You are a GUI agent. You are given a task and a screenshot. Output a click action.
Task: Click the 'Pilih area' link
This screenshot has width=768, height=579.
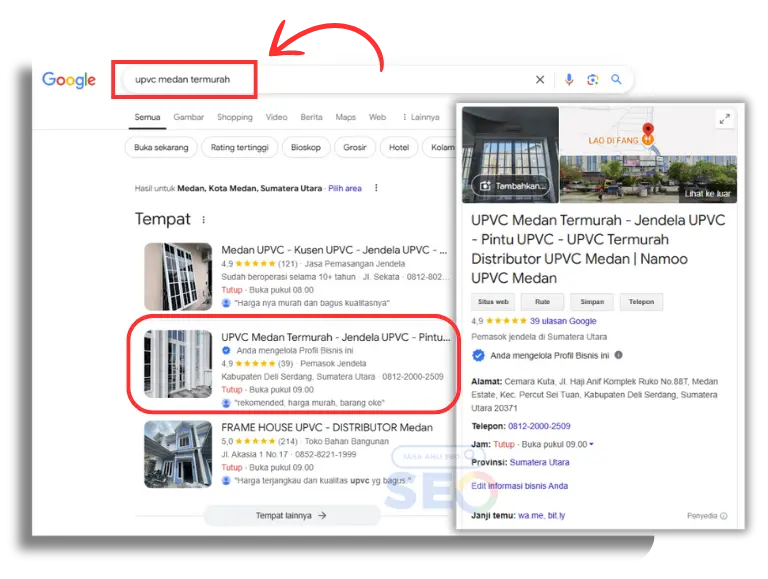(345, 189)
